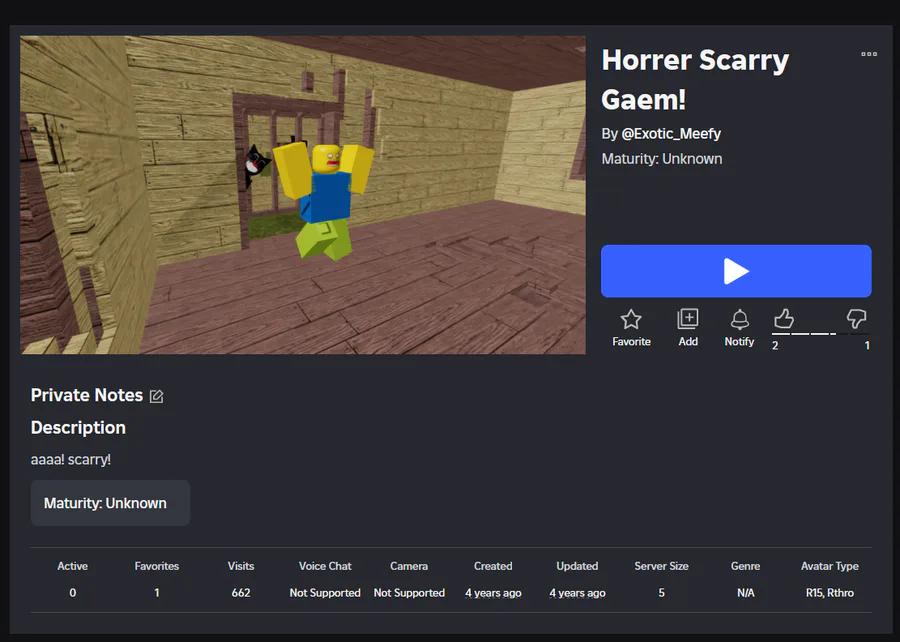
Task: Add the game to profile
Action: [x=688, y=318]
